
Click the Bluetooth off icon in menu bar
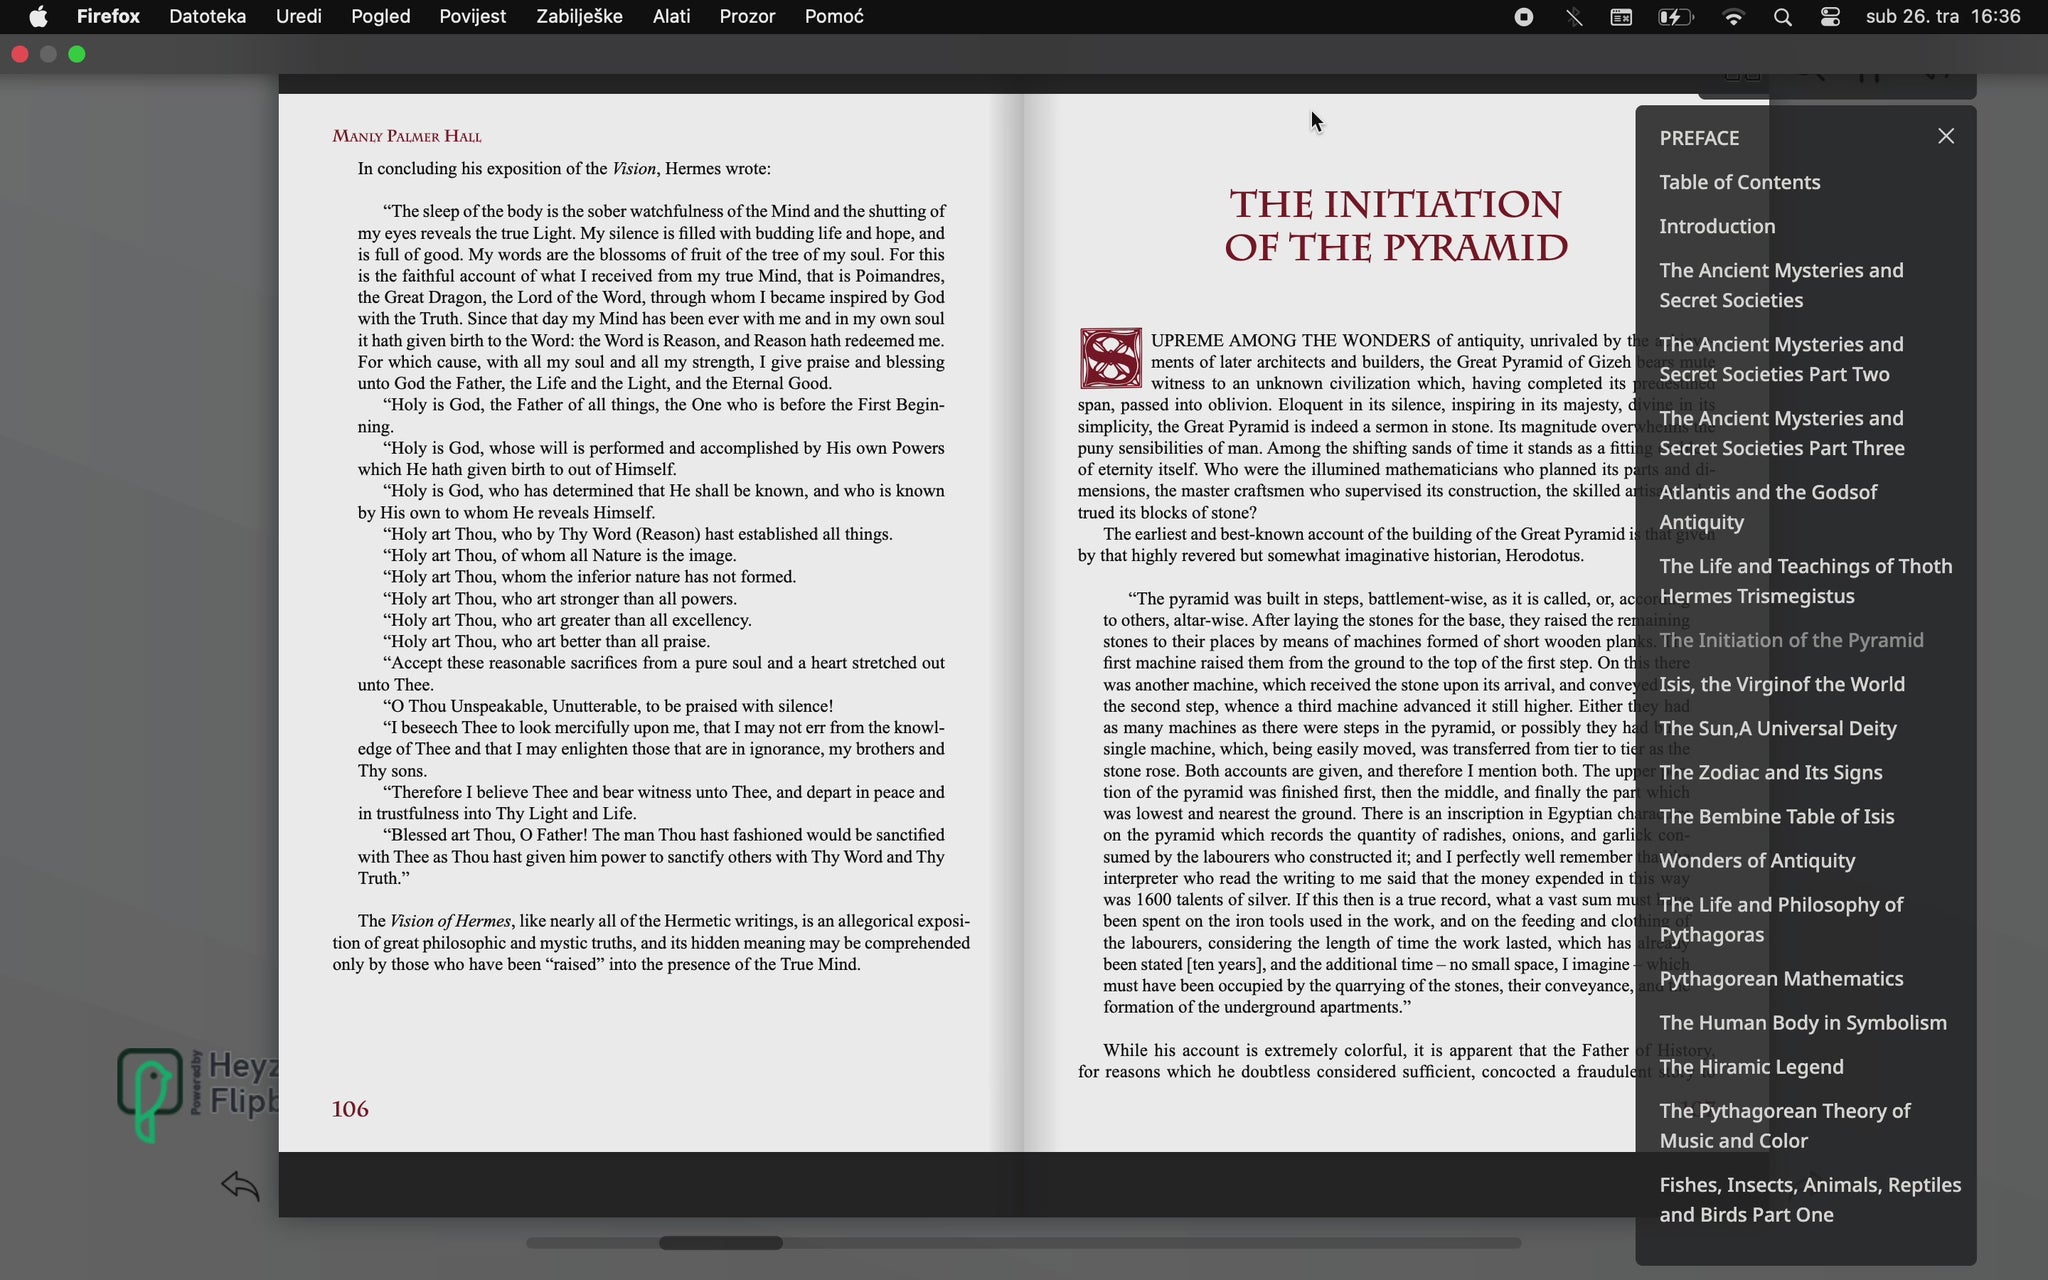(1574, 17)
